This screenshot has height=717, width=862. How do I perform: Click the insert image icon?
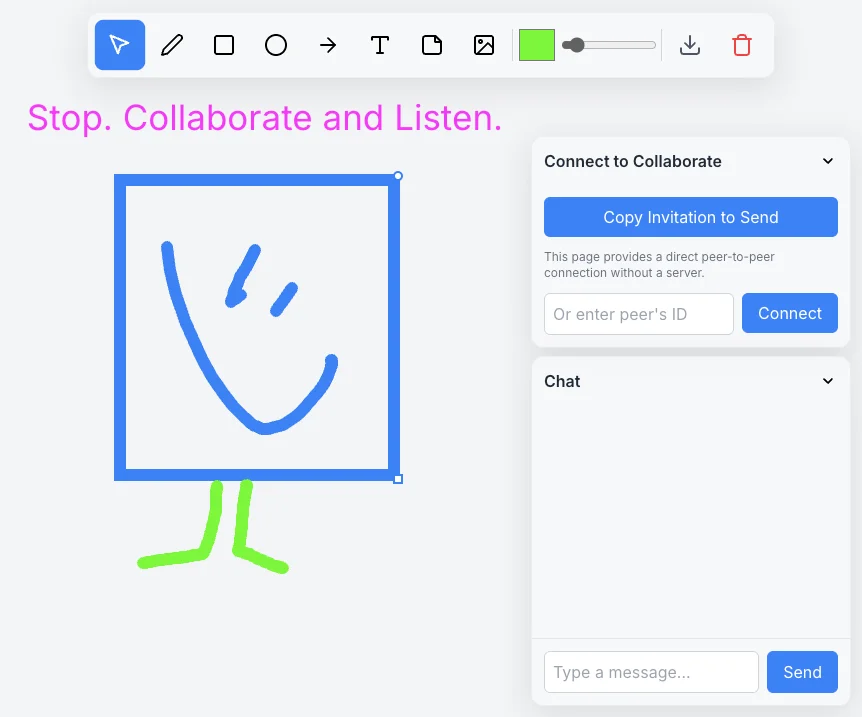[483, 45]
